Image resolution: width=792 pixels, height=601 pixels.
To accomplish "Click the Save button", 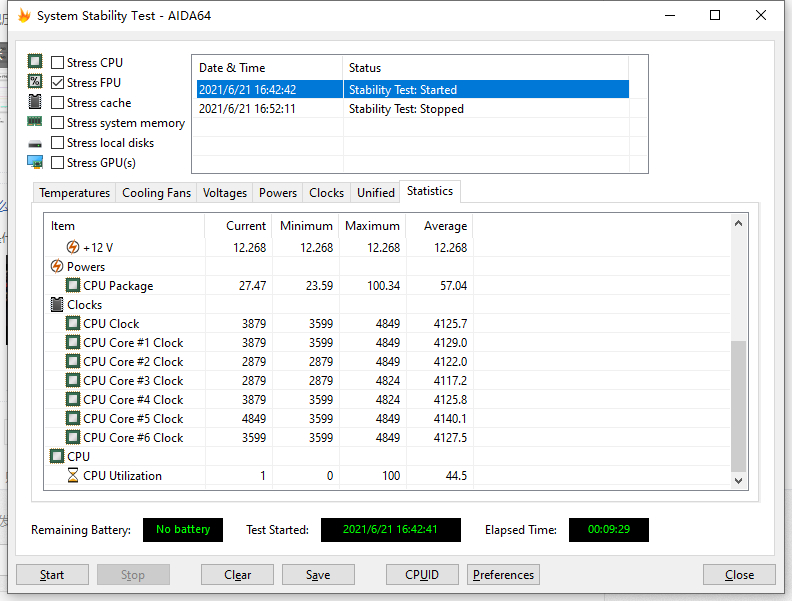I will coord(318,575).
